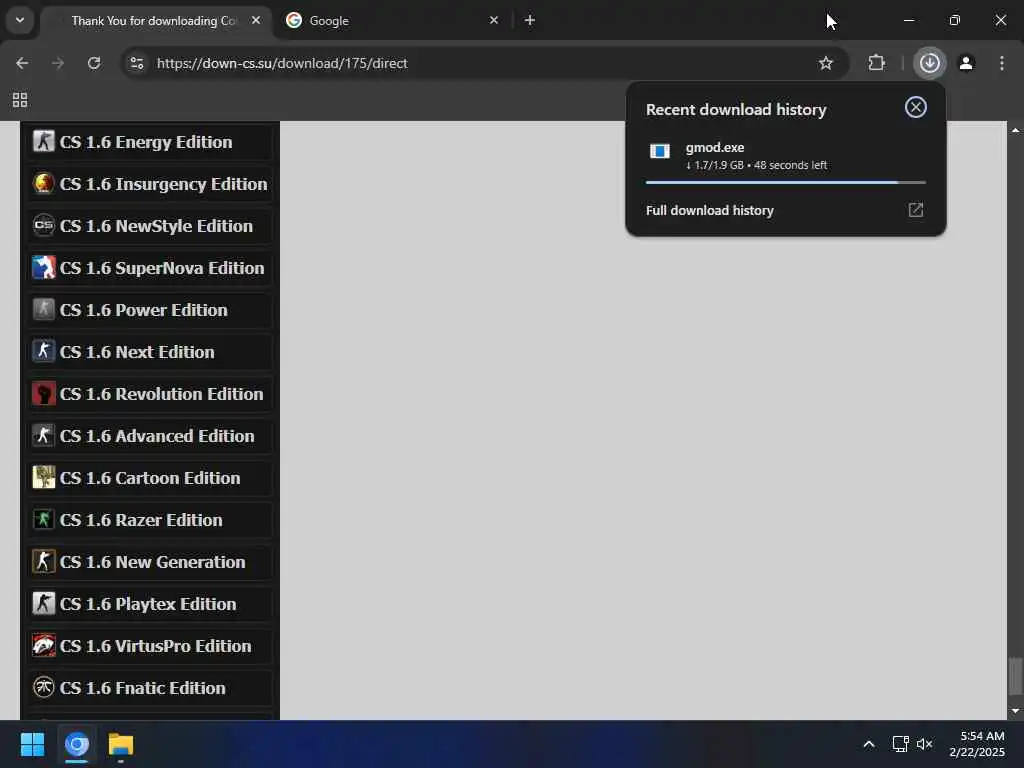Open the Windows Start menu
The image size is (1024, 768).
pyautogui.click(x=32, y=744)
